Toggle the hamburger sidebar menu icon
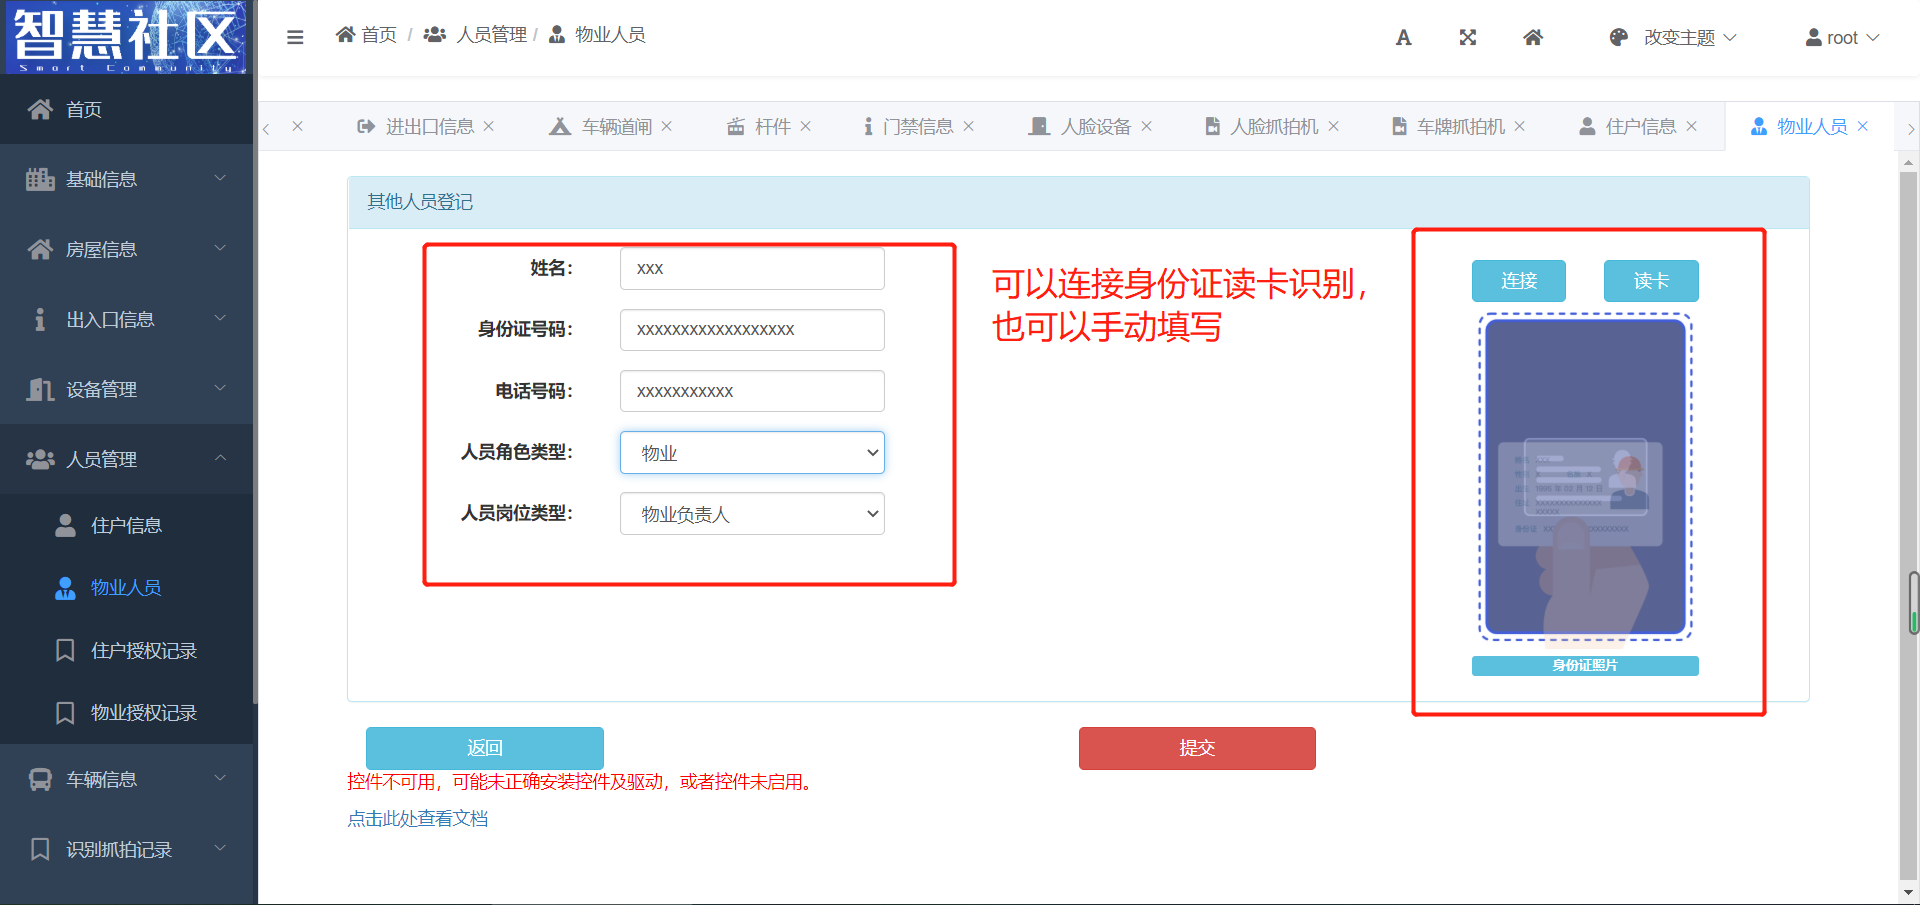Screen dimensions: 1920x905 [295, 37]
